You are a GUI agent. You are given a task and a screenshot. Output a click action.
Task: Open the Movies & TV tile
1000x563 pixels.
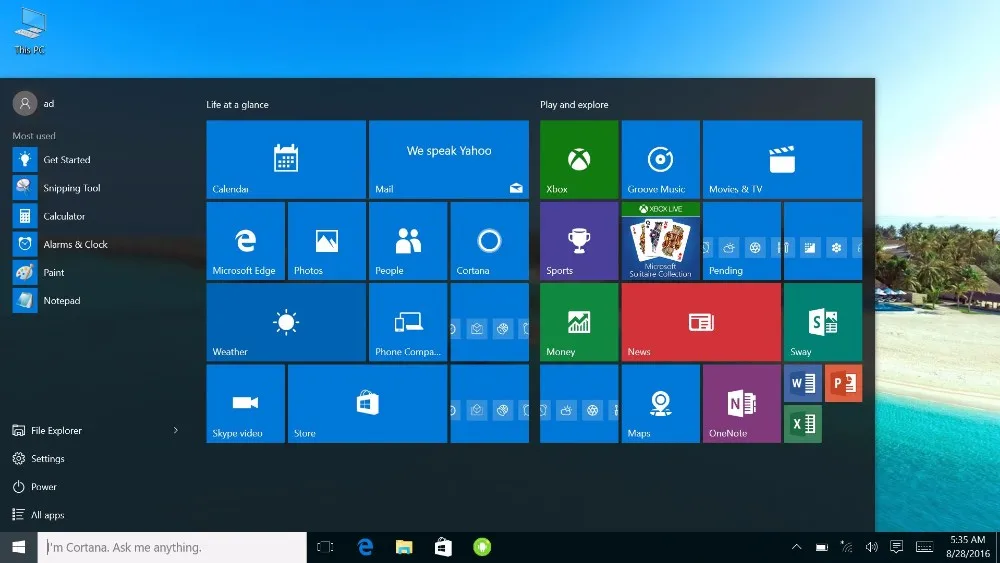783,159
